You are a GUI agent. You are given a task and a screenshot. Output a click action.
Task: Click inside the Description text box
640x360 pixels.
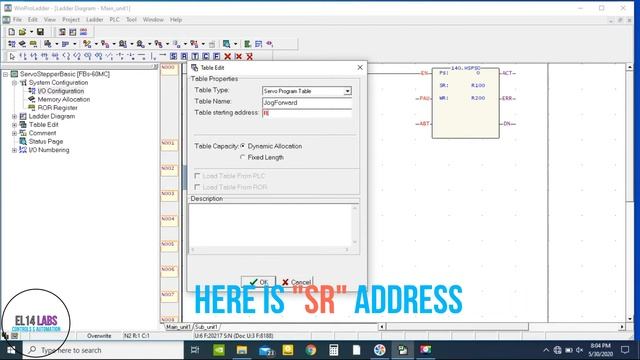[x=270, y=225]
